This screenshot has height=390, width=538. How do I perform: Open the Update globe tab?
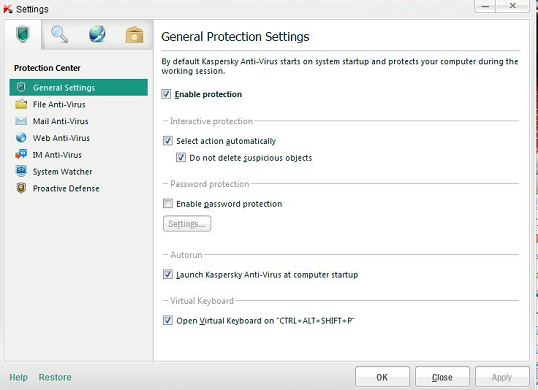tap(97, 34)
